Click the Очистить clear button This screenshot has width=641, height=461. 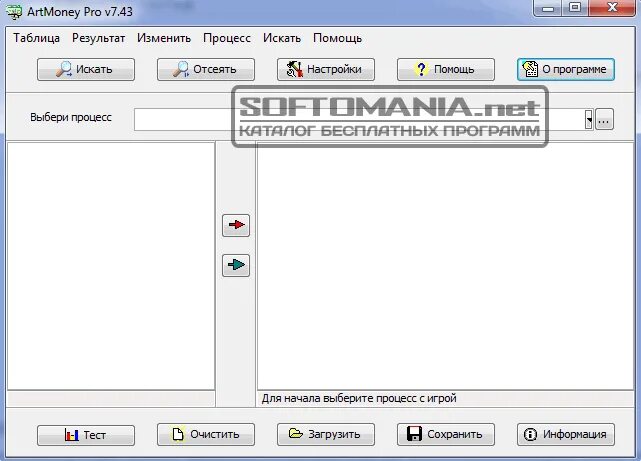206,434
